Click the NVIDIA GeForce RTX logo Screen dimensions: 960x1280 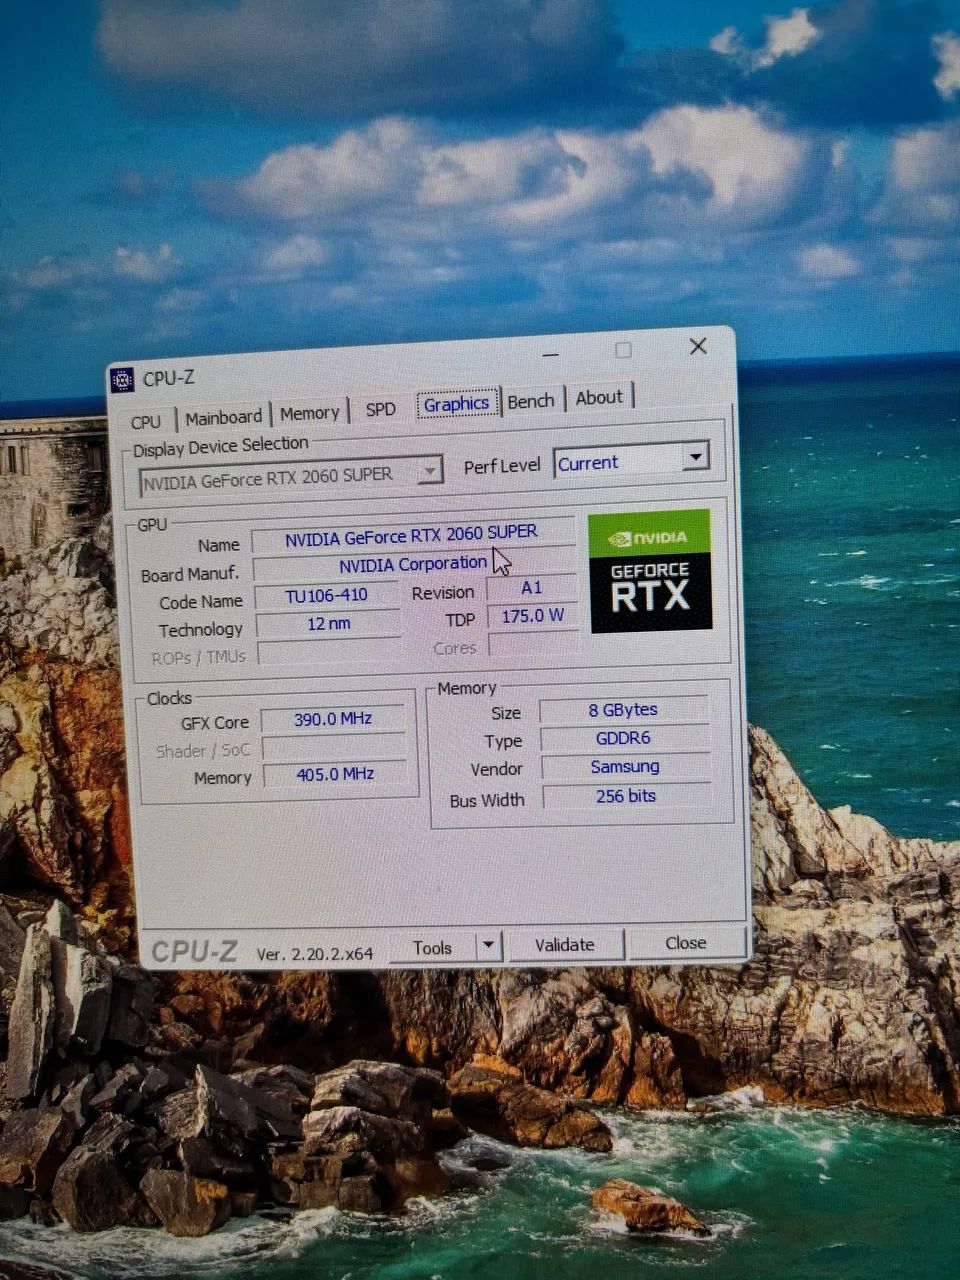tap(650, 571)
